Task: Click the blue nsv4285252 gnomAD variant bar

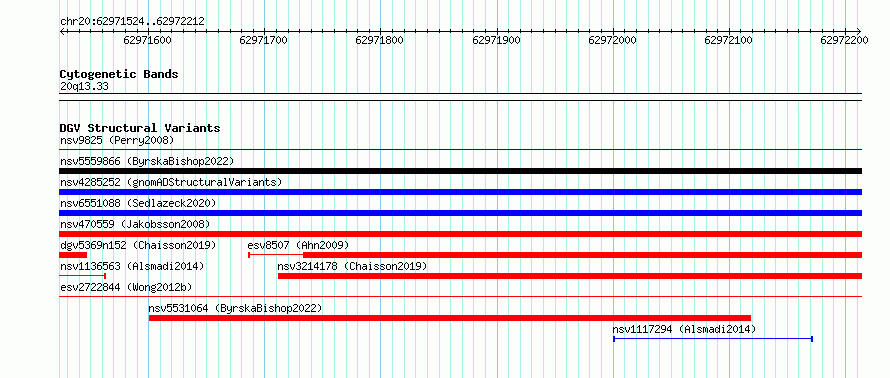Action: [460, 192]
